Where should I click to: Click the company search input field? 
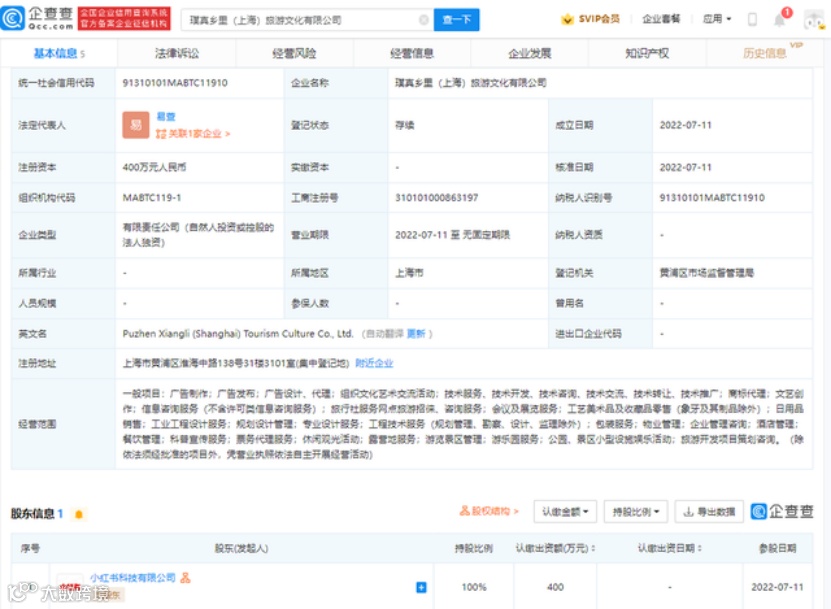pos(306,20)
